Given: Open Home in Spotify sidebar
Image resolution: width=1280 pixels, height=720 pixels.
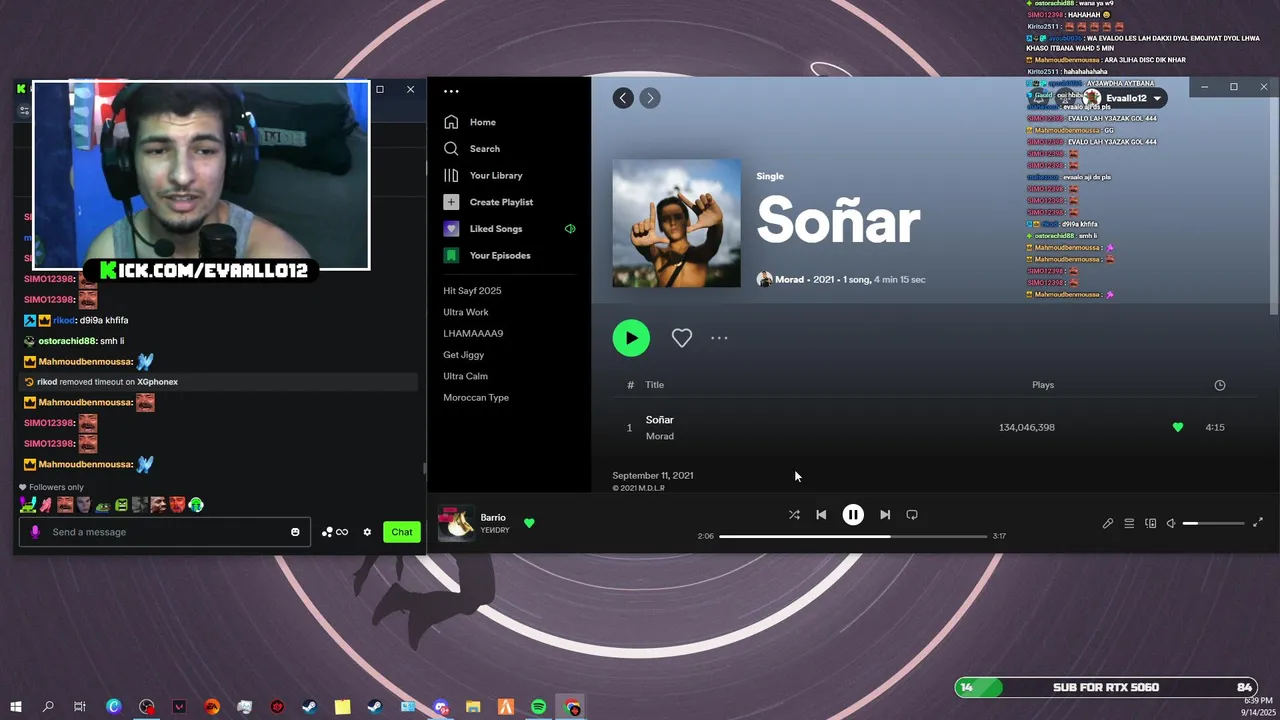Looking at the screenshot, I should [x=470, y=122].
